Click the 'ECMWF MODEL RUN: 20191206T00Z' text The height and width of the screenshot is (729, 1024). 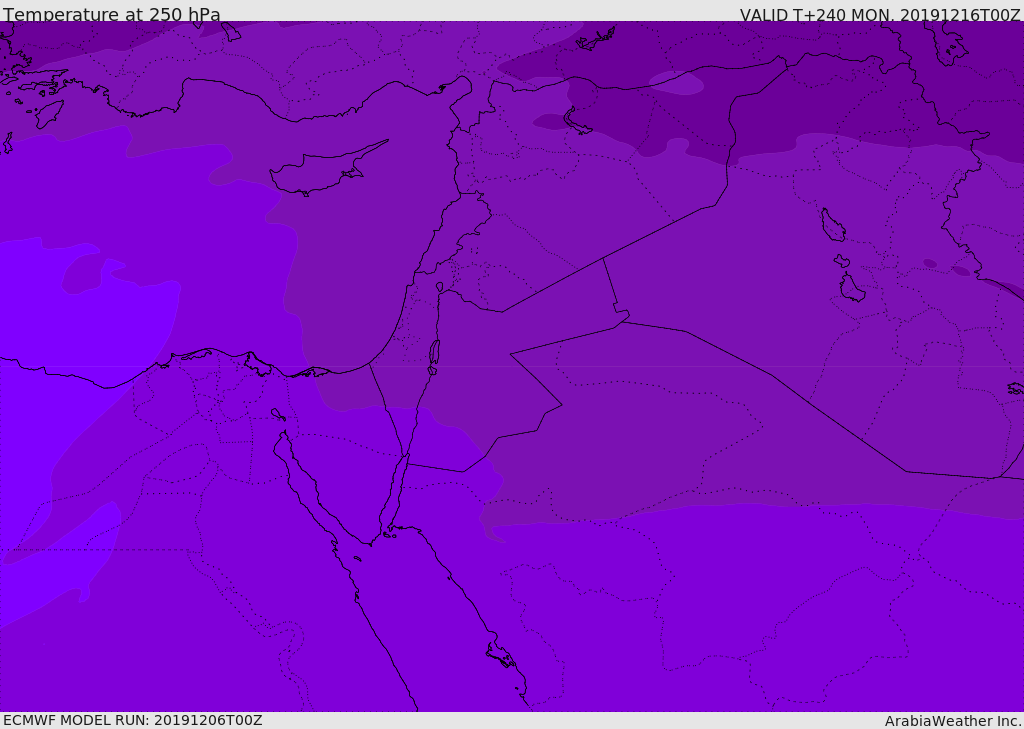(x=133, y=720)
